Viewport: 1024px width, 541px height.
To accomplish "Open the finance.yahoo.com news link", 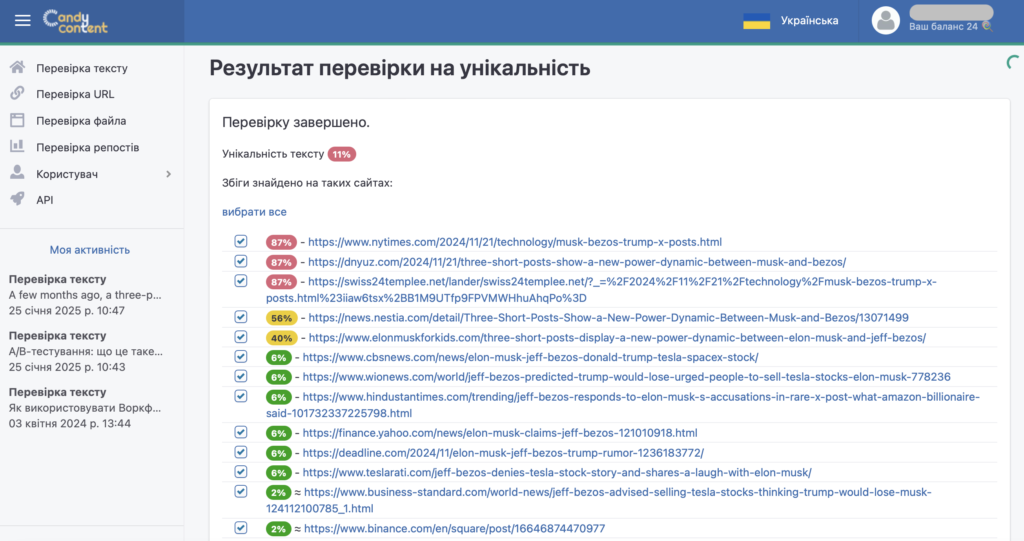I will pyautogui.click(x=500, y=433).
